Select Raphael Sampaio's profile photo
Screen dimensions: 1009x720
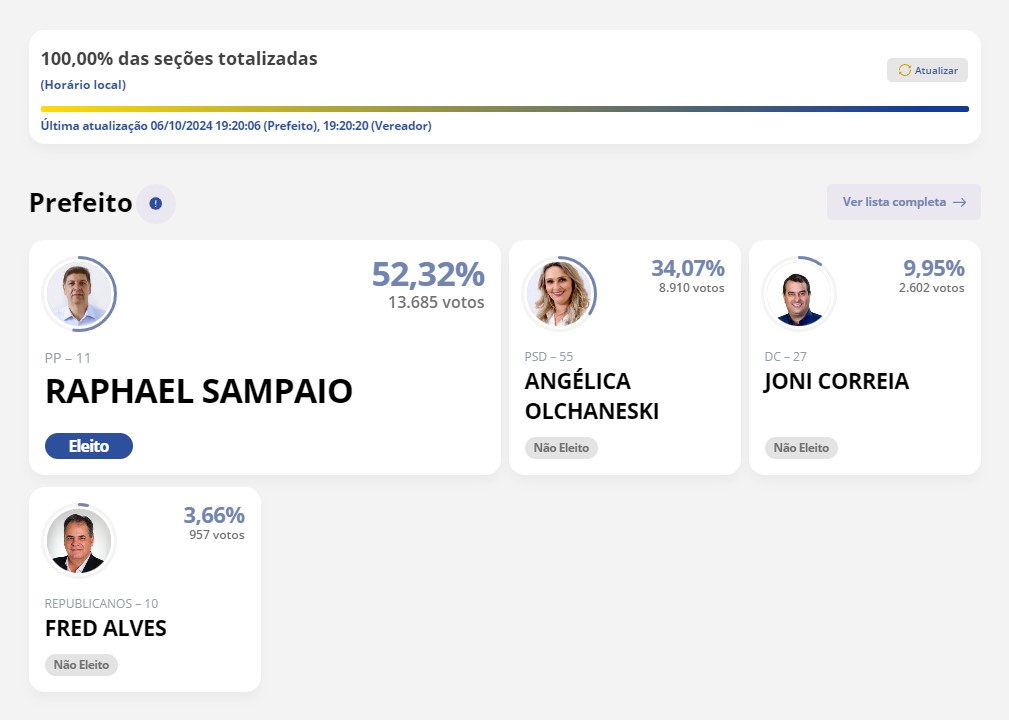tap(79, 294)
